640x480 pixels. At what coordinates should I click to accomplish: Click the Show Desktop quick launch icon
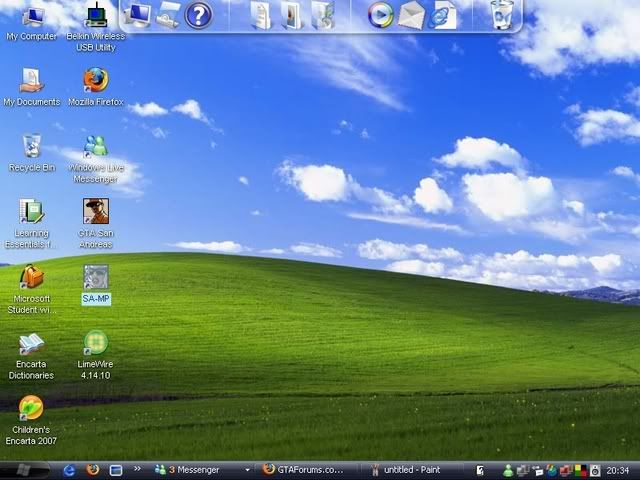coord(116,471)
